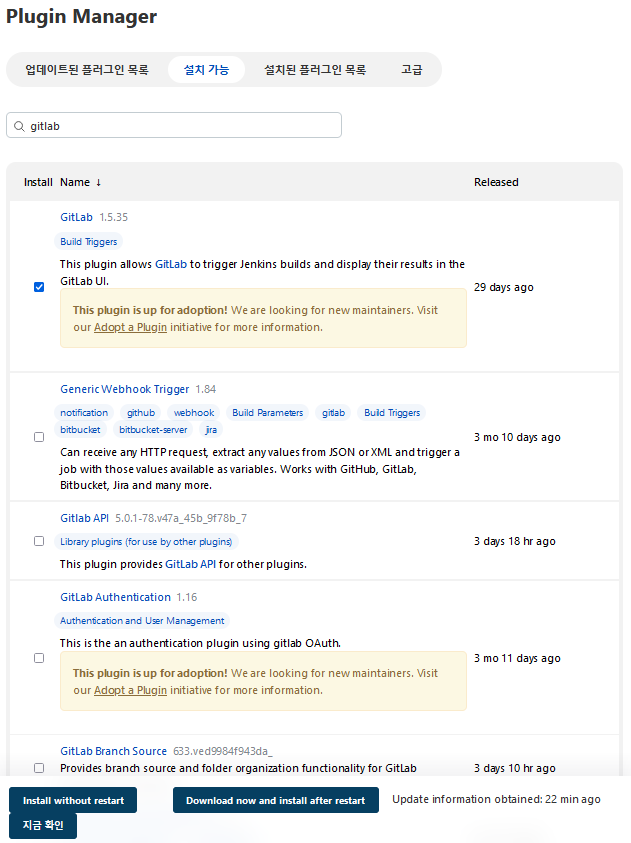Sort by the Name column header
The height and width of the screenshot is (843, 631).
coord(81,182)
